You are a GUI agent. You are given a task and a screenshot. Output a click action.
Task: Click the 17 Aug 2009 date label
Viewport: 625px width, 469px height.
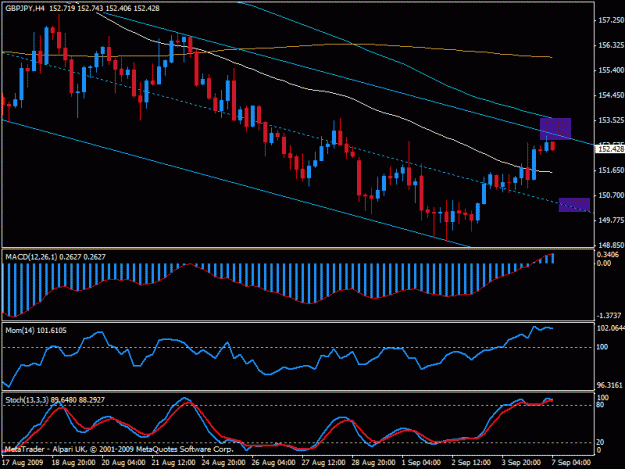[22, 463]
